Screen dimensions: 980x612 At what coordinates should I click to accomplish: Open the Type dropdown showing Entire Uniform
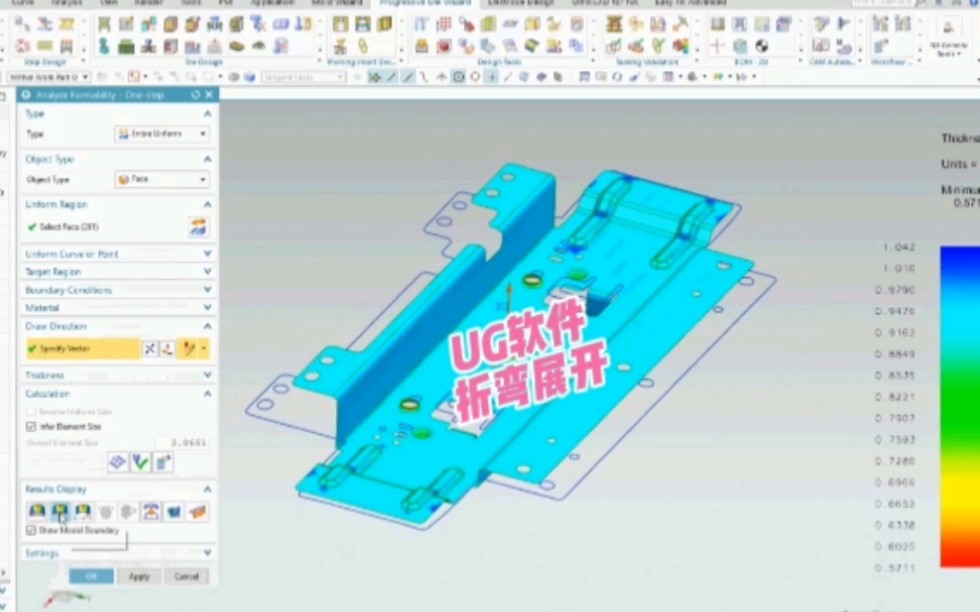click(160, 132)
